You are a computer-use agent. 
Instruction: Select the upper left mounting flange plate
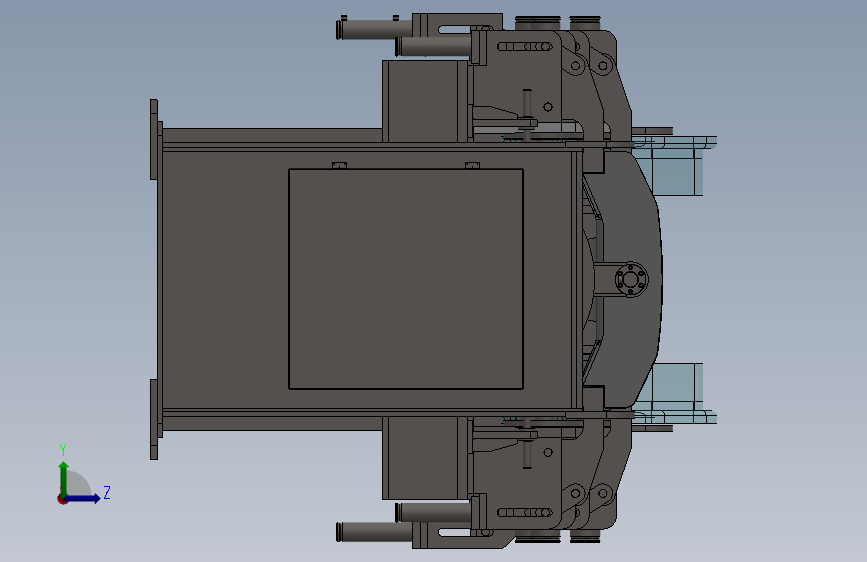[x=155, y=139]
